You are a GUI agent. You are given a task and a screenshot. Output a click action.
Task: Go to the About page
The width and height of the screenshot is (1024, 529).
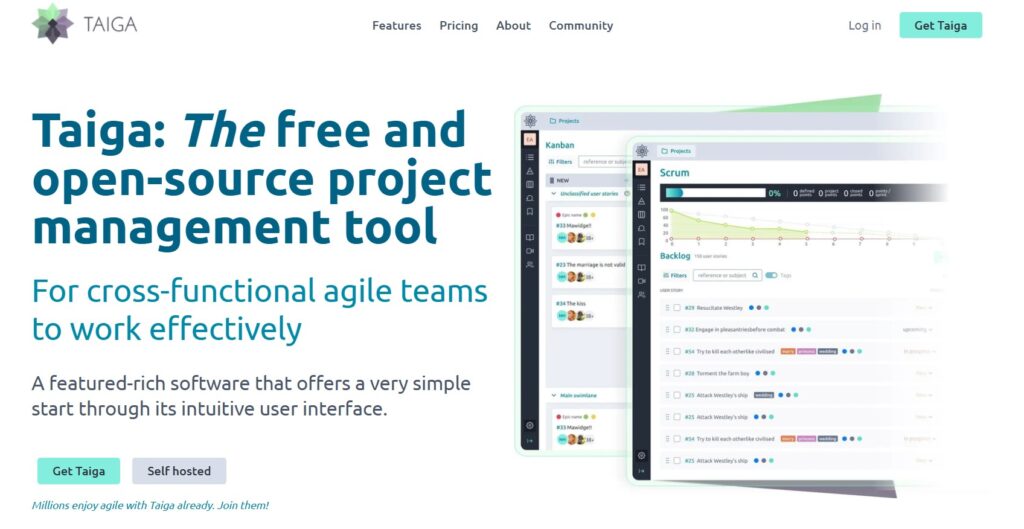click(513, 25)
